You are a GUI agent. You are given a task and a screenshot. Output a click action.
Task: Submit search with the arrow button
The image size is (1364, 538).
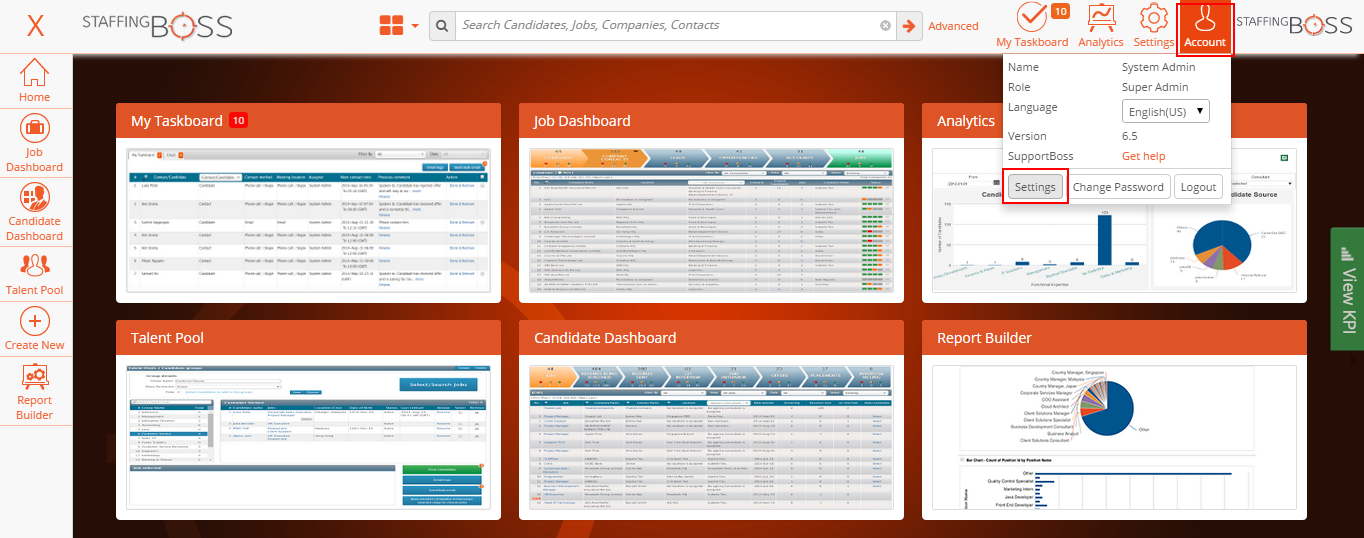pos(909,26)
